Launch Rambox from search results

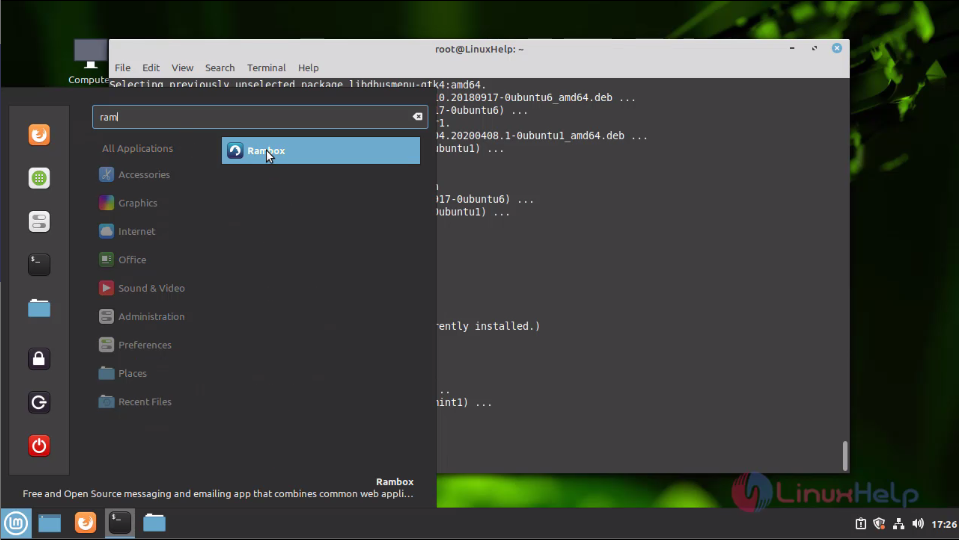(320, 150)
